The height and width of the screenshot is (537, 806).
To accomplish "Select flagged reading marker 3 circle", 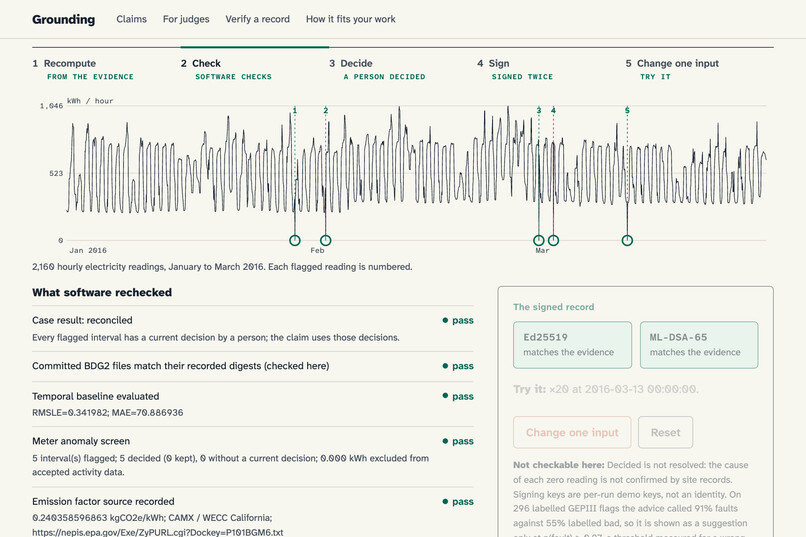I will point(538,240).
